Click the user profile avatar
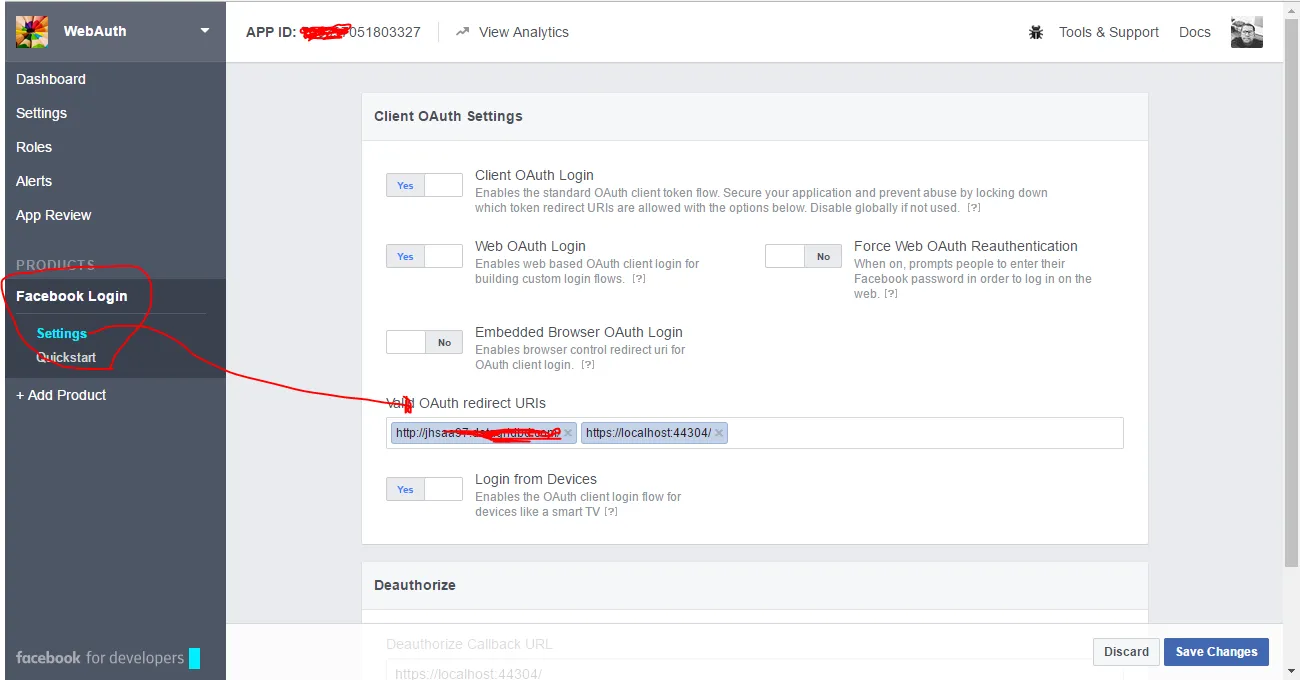 coord(1246,32)
